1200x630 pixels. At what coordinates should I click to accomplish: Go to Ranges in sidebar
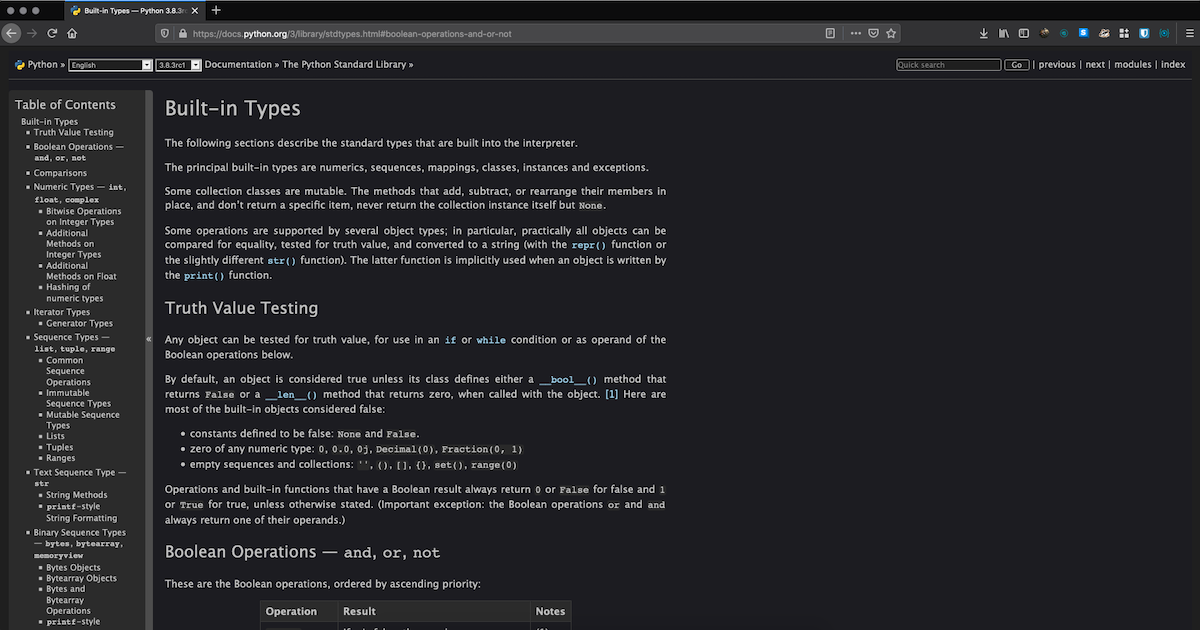pos(60,458)
